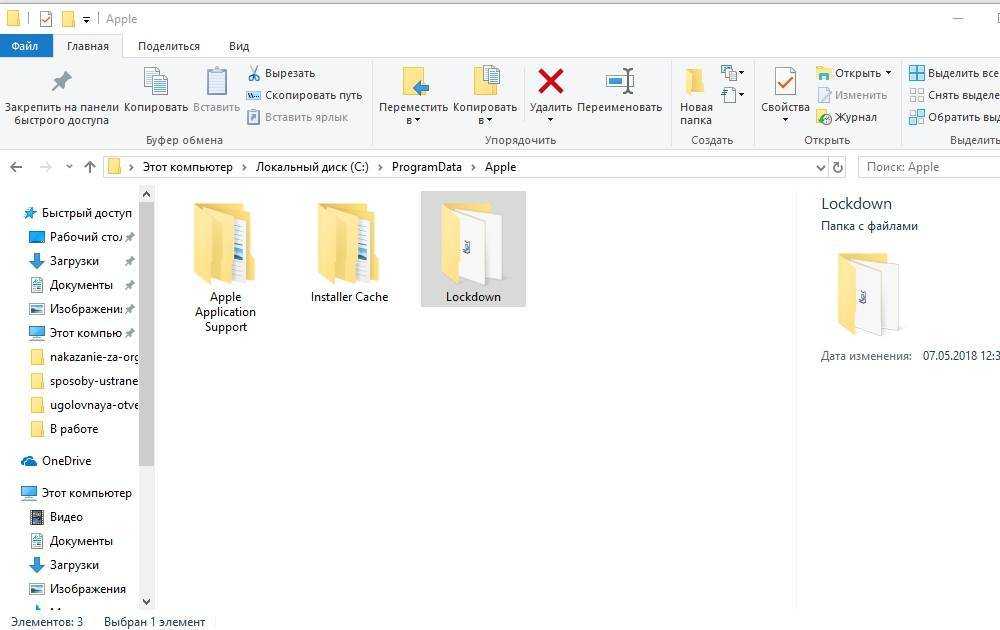Create a folder with New Folder icon
The width and height of the screenshot is (1000, 630).
(696, 81)
